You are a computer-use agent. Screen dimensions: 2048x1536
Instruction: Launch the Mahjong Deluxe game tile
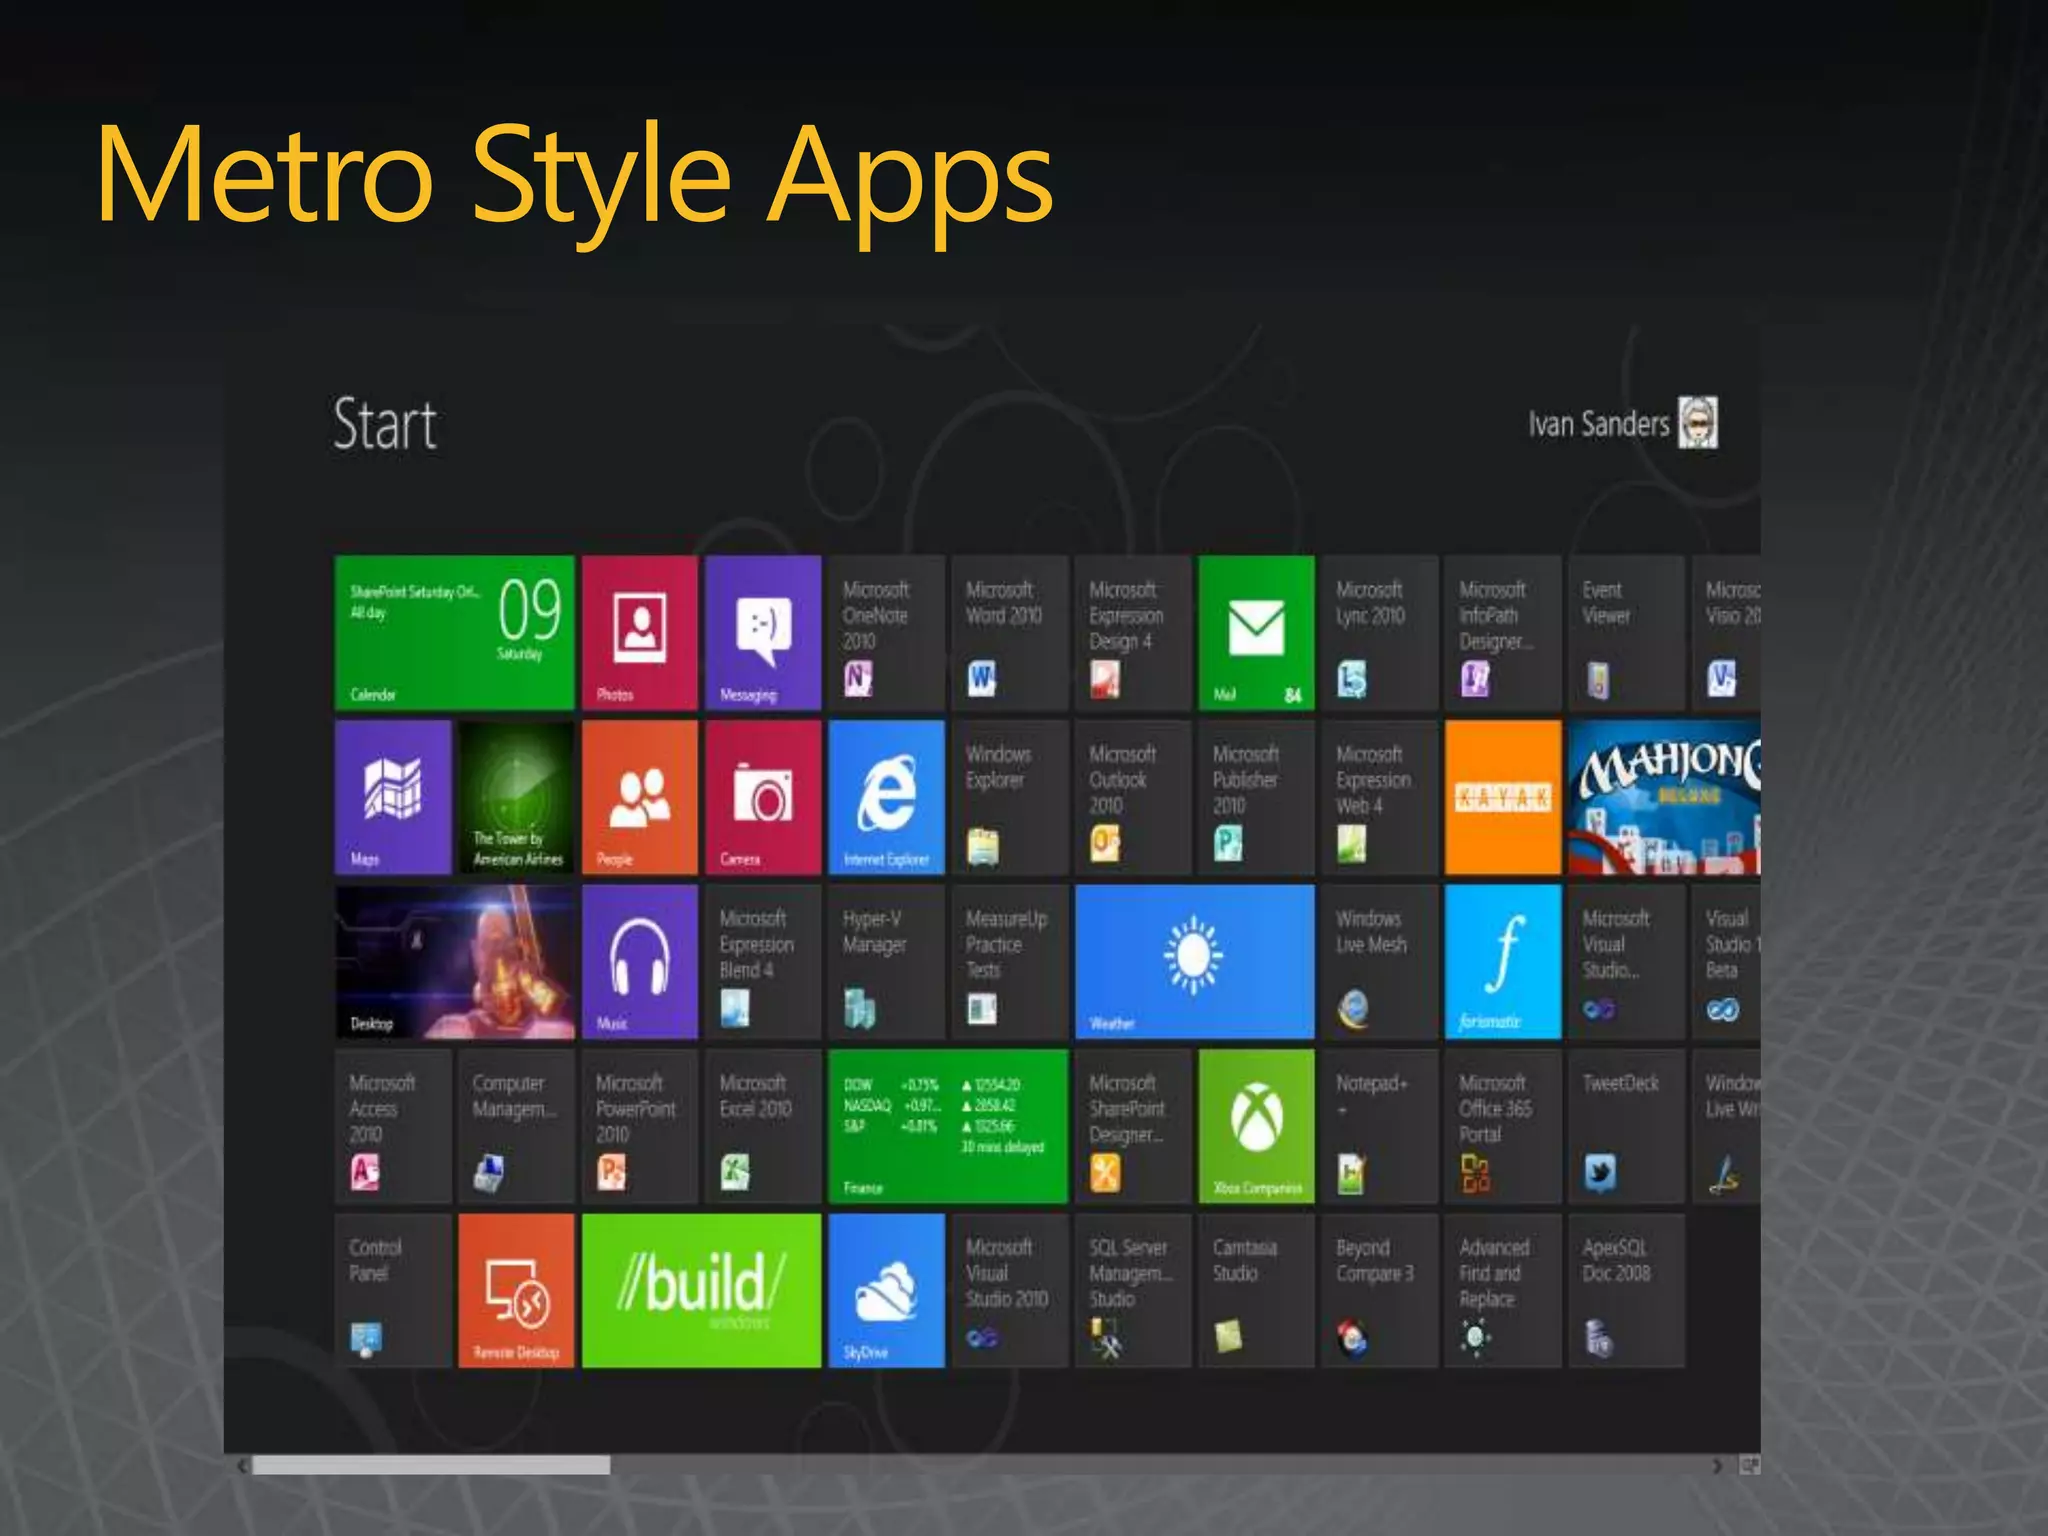click(1664, 797)
